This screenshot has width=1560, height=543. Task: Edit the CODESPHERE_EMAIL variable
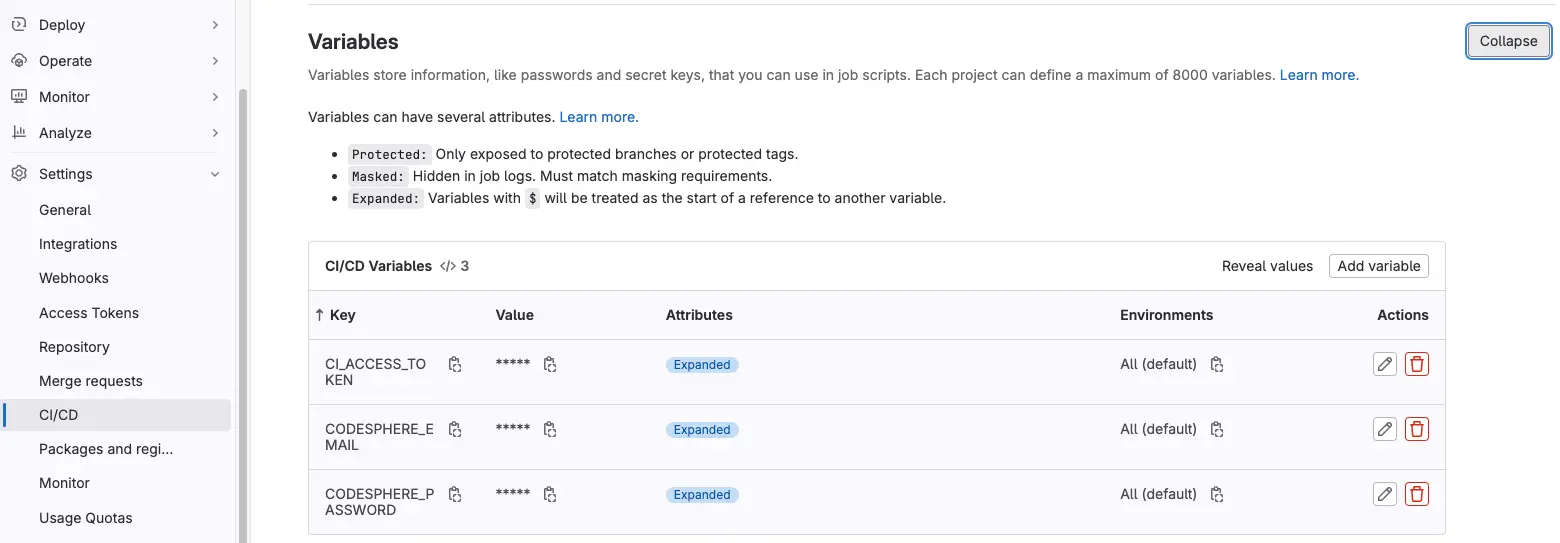1384,429
